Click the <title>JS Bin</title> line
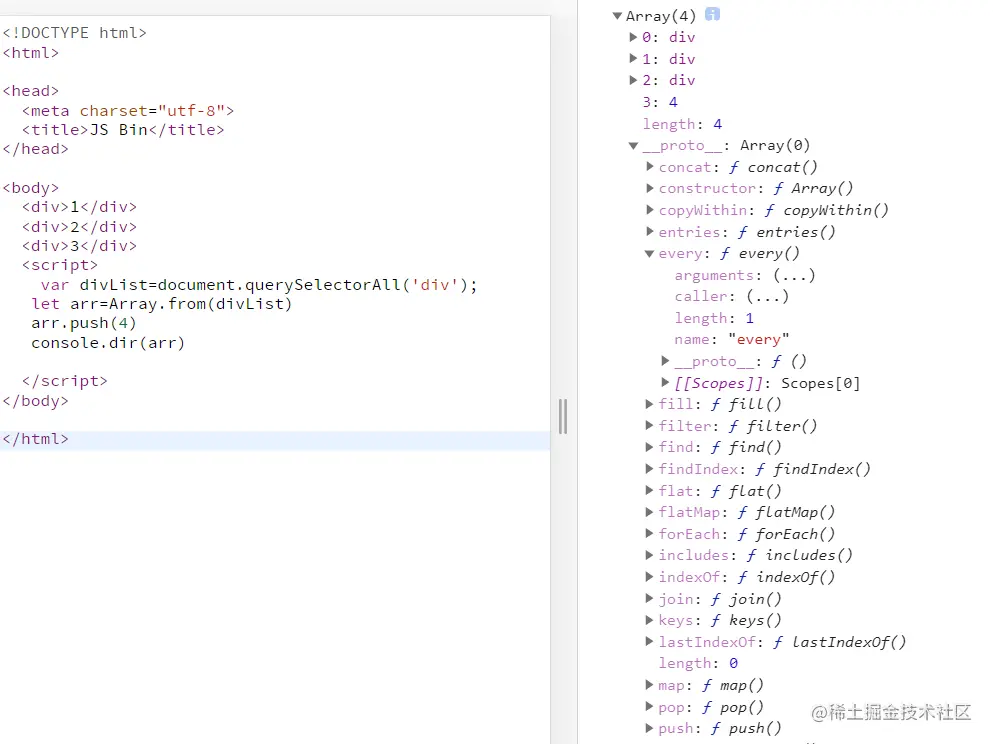993x744 pixels. [123, 130]
